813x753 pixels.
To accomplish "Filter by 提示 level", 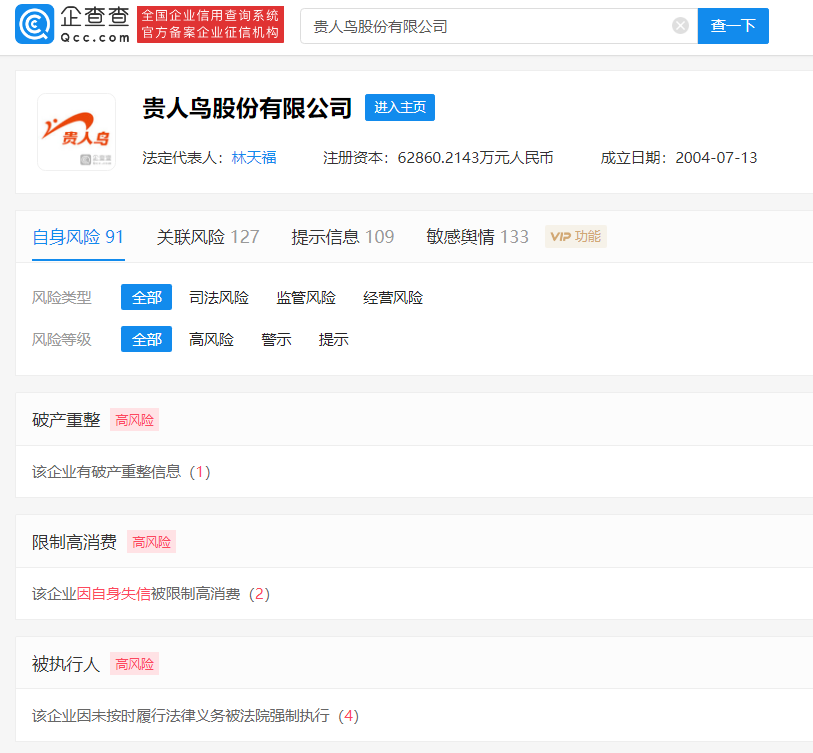I will click(x=333, y=340).
